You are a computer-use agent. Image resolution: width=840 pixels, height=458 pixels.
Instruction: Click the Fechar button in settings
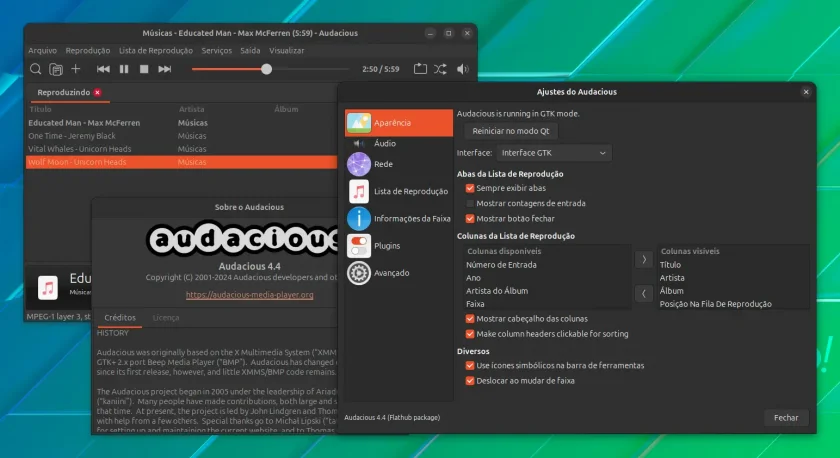[x=786, y=418]
